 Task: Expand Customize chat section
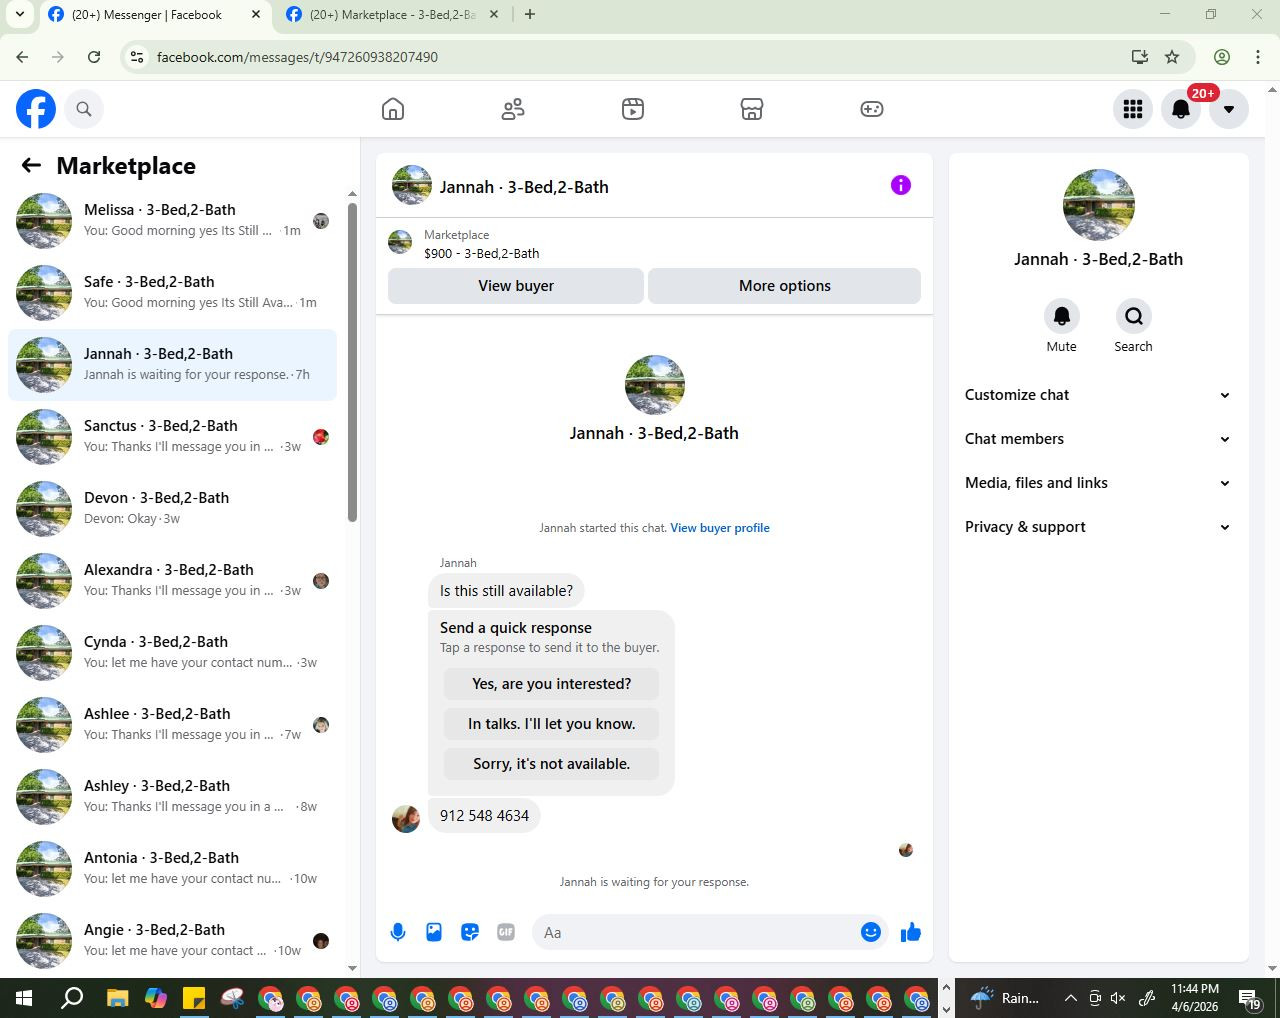1098,395
